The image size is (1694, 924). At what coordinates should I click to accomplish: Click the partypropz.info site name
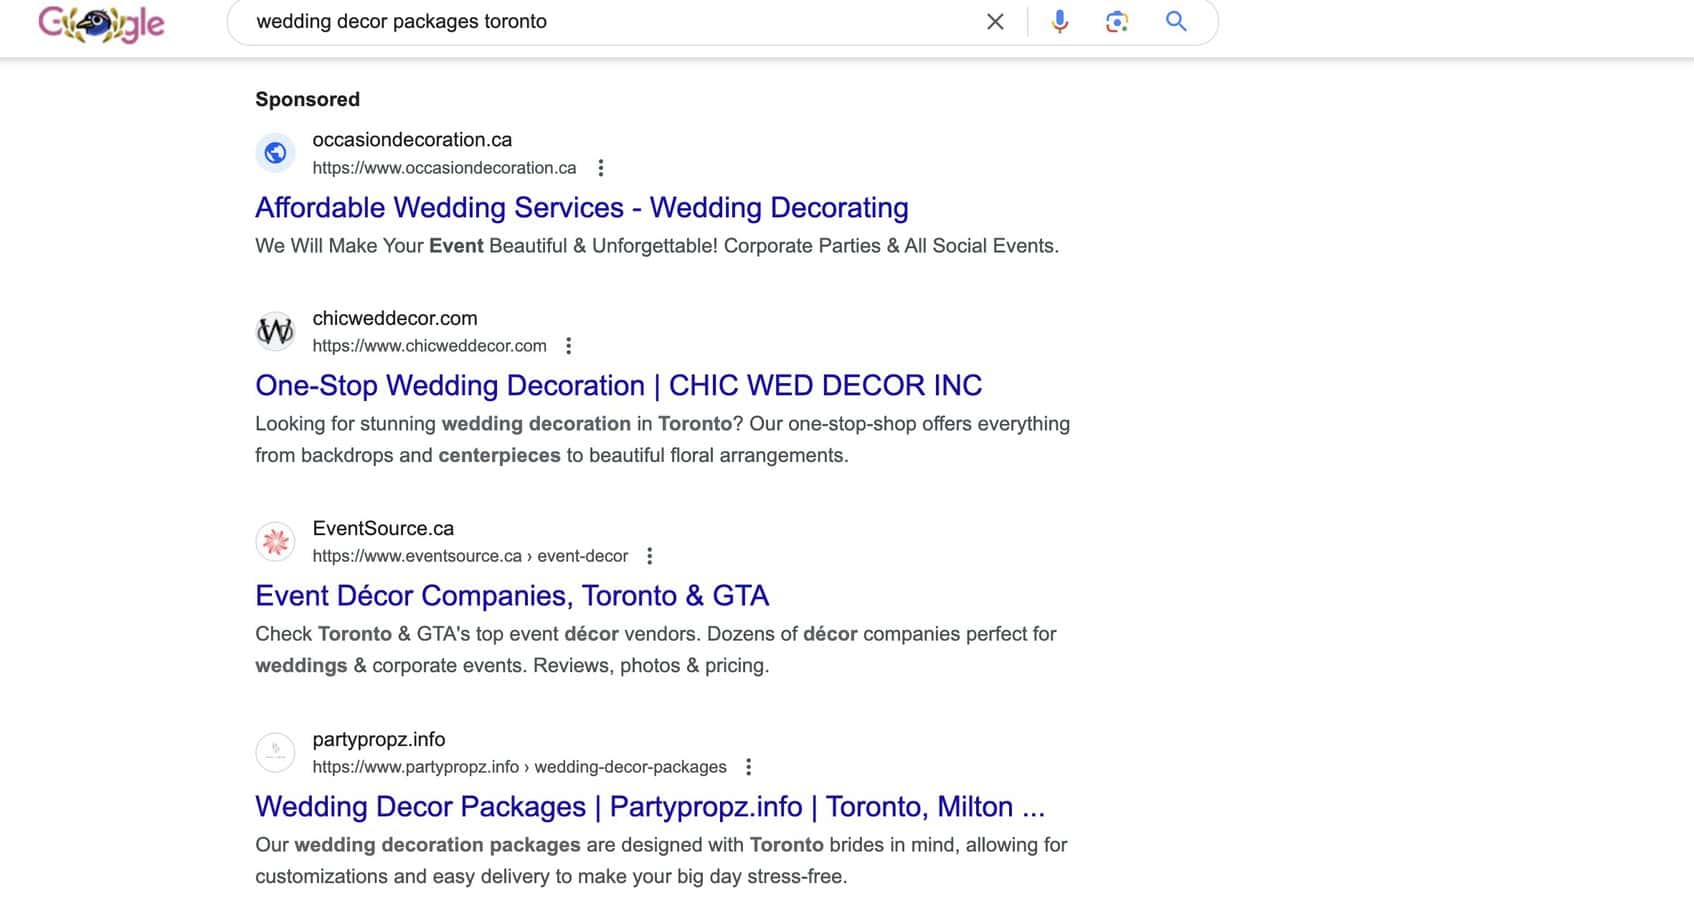tap(379, 739)
